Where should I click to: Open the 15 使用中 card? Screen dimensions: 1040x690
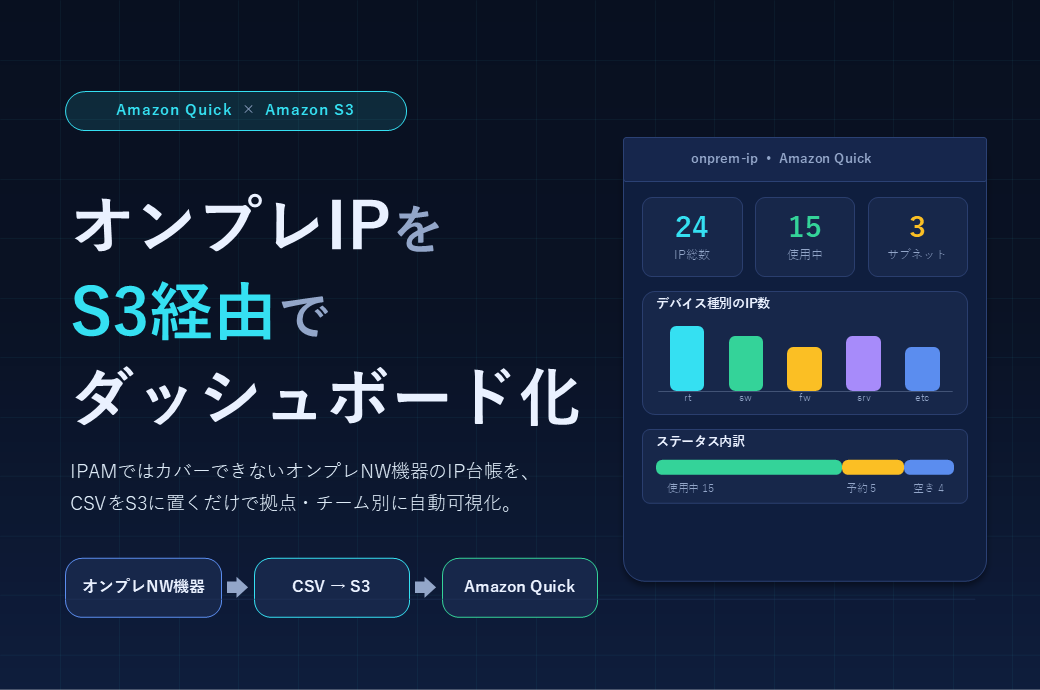[805, 237]
